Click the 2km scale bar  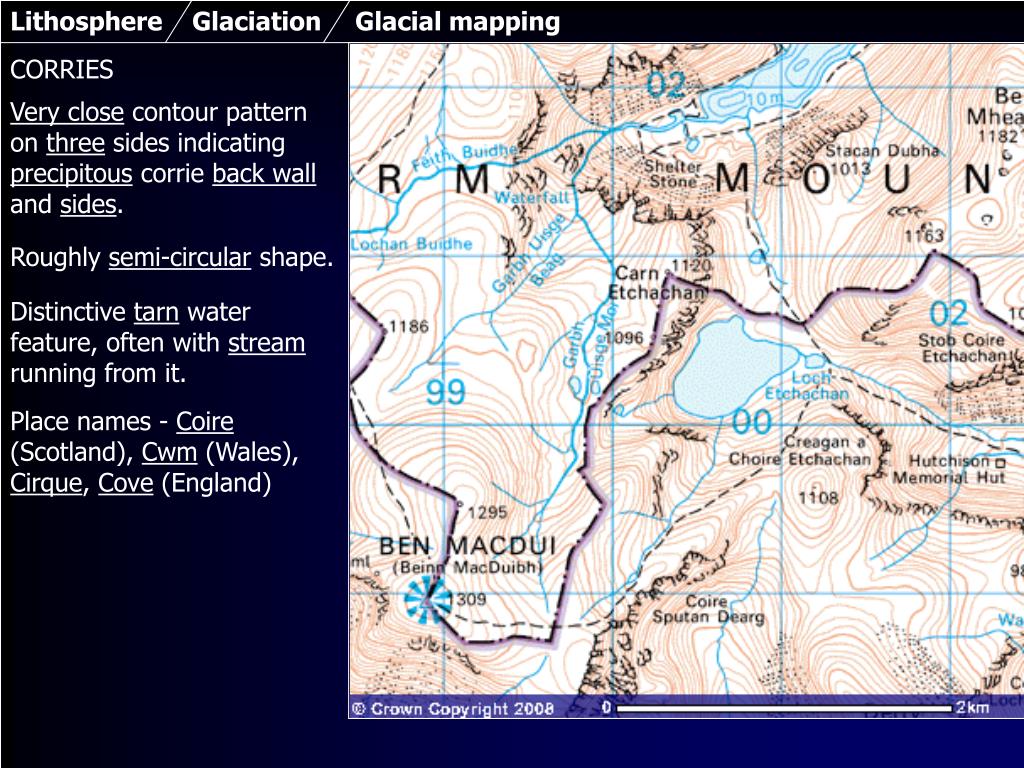784,708
